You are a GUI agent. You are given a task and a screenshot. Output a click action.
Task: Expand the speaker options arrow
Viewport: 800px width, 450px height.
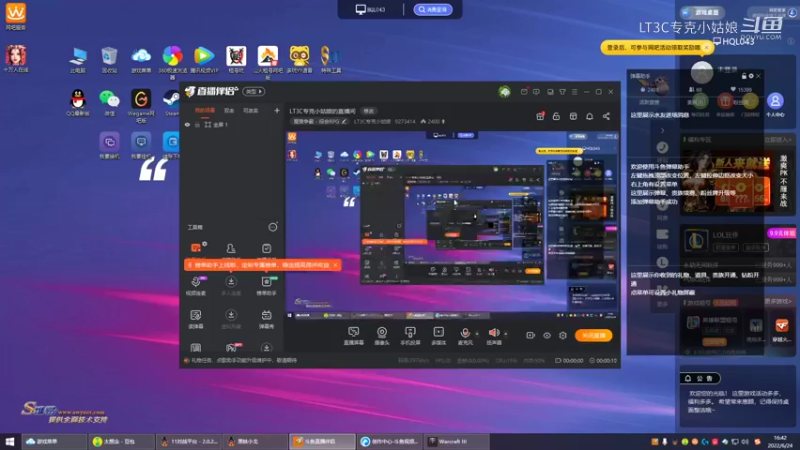[506, 334]
